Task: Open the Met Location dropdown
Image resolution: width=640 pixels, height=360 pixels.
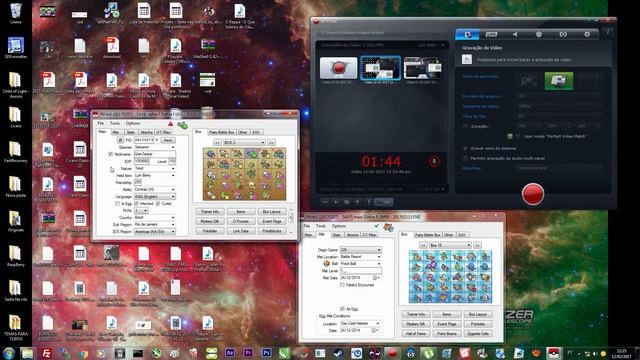Action: [x=360, y=257]
